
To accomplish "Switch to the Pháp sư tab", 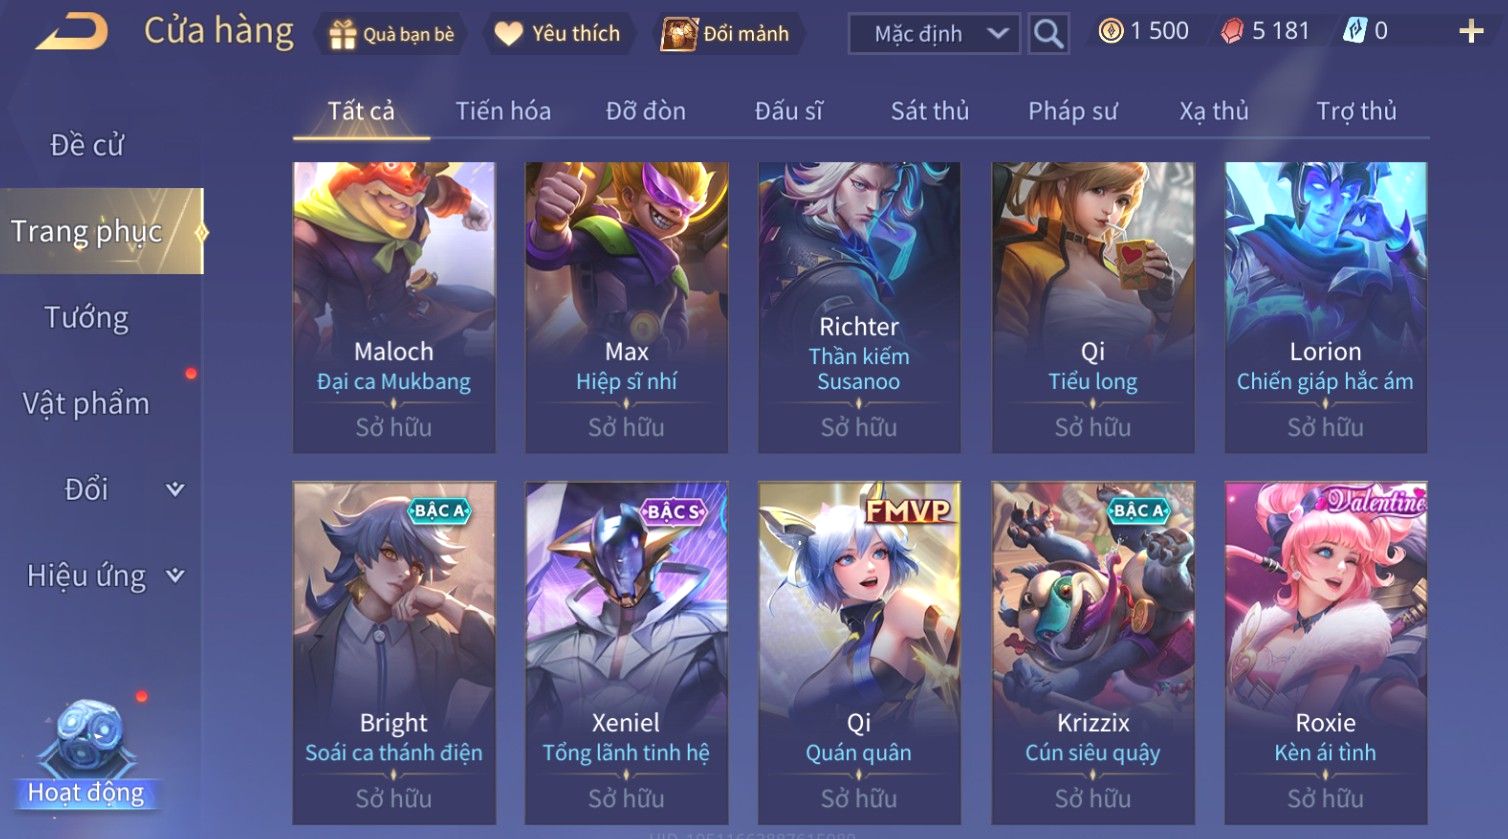I will pos(1072,111).
